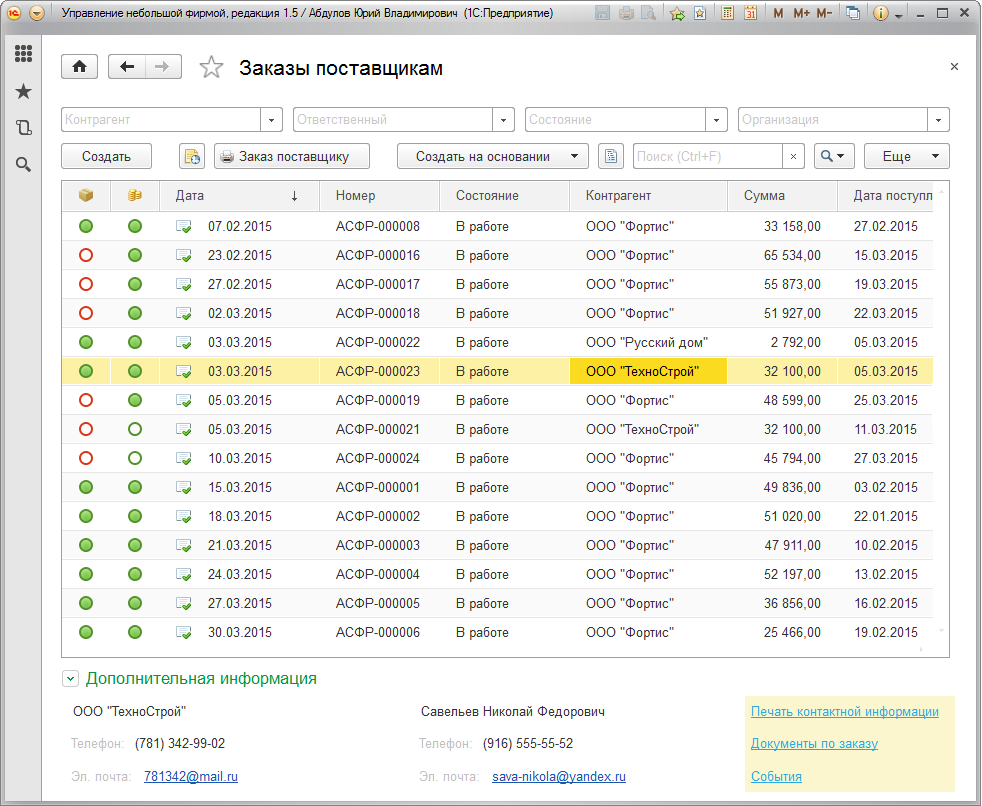Go back with the left arrow button
The image size is (982, 806).
(127, 67)
